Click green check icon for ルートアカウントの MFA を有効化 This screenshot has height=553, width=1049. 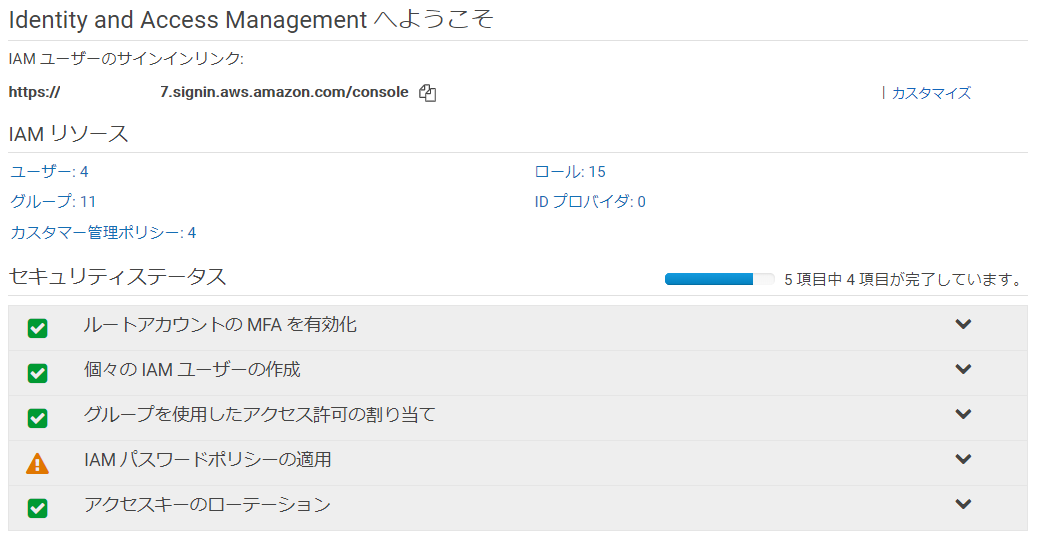37,328
